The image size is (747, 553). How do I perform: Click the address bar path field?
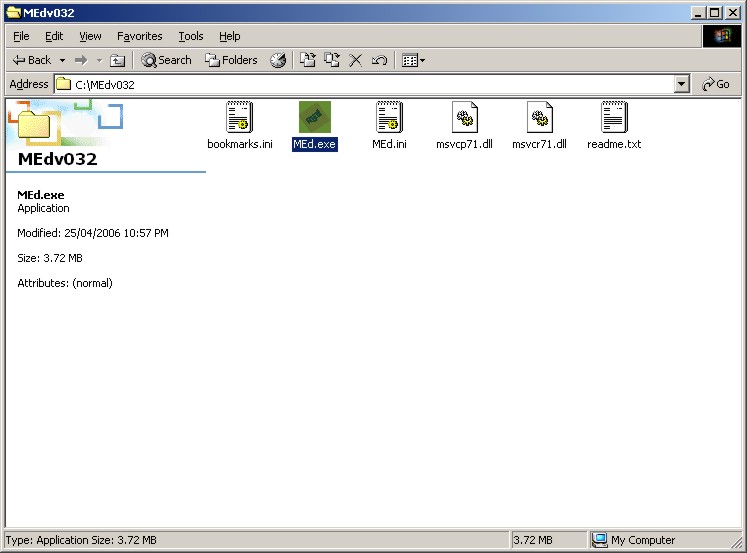click(x=364, y=85)
